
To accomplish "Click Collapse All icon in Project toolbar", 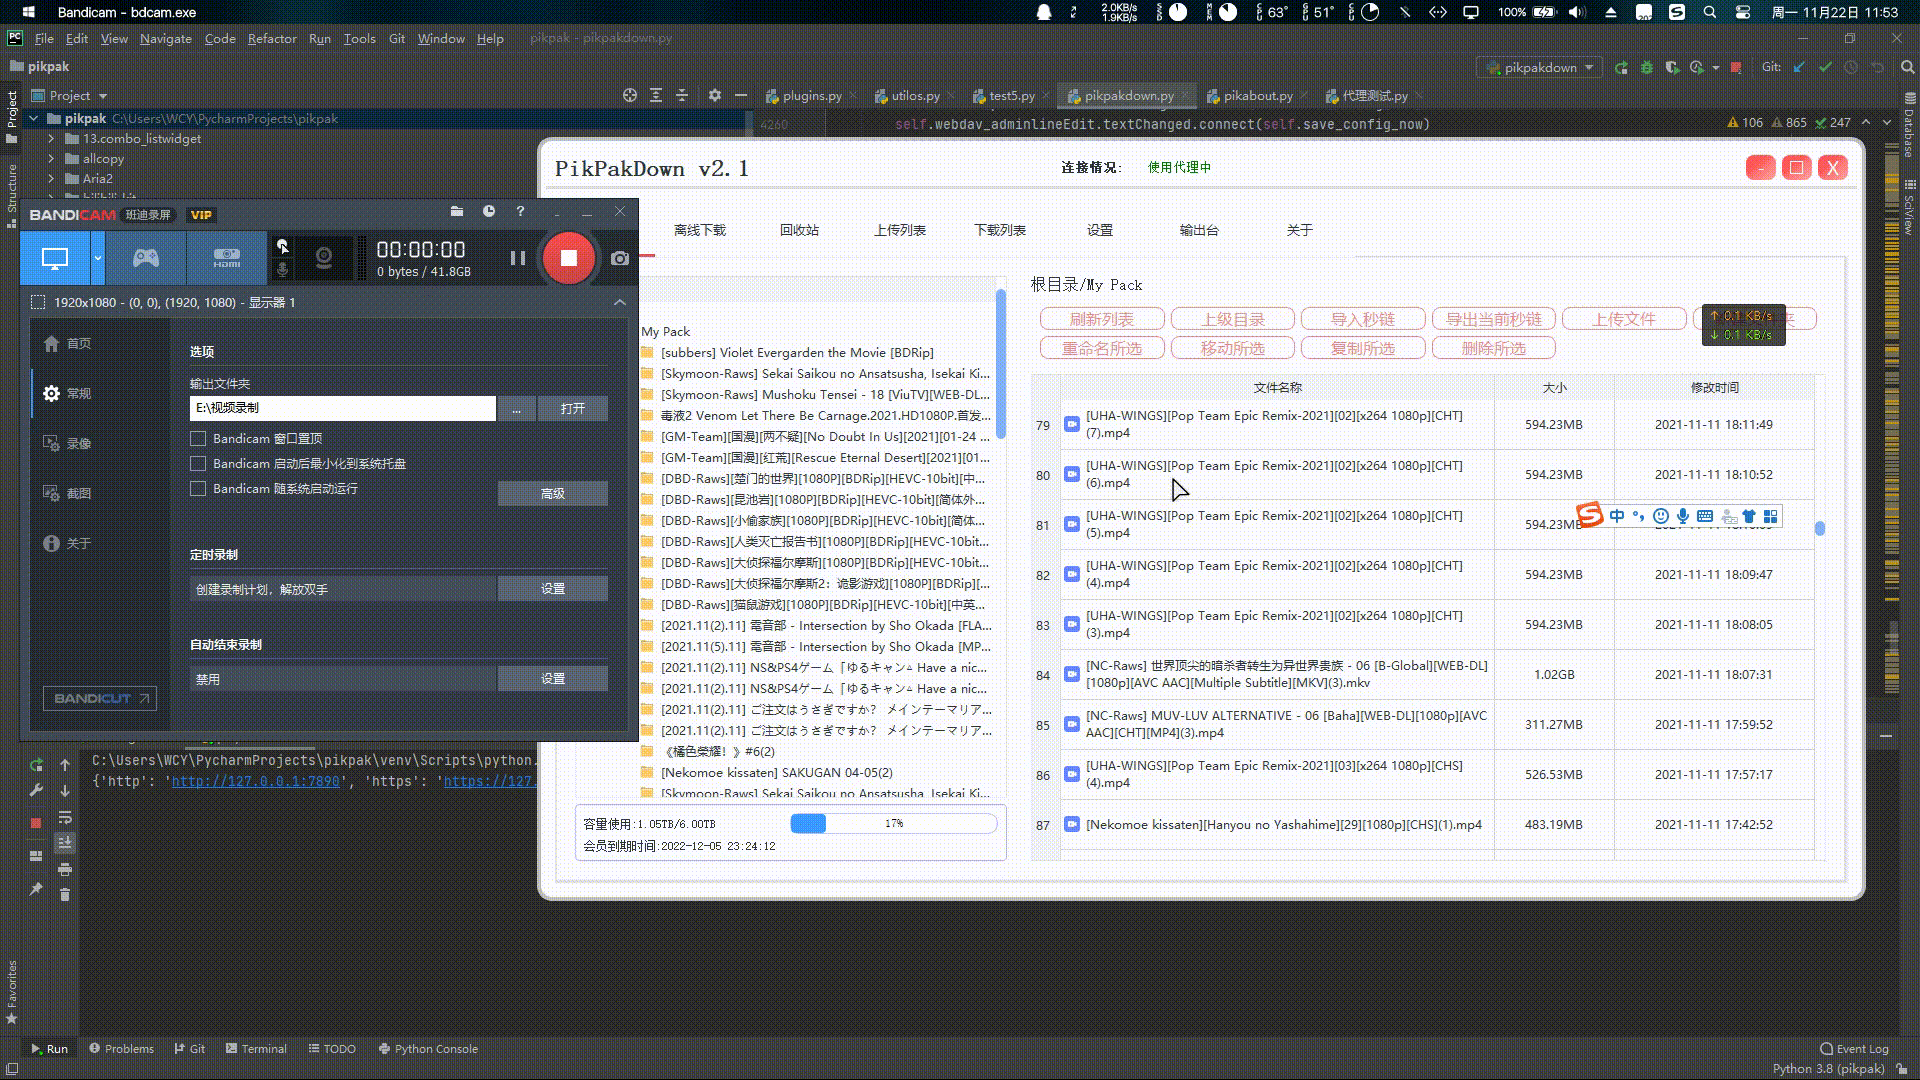I will click(682, 95).
